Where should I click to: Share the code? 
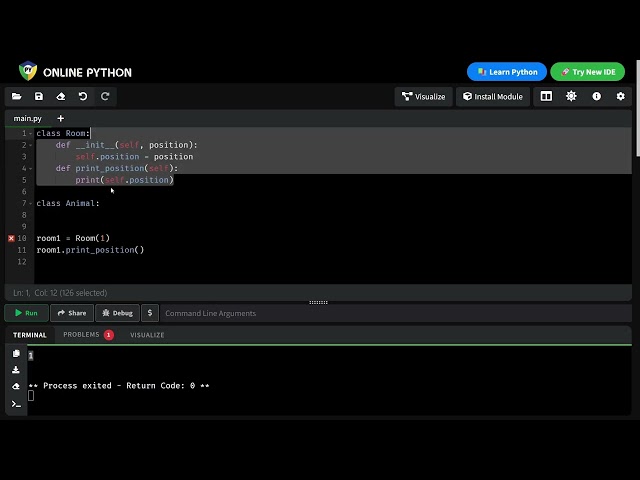tap(72, 313)
